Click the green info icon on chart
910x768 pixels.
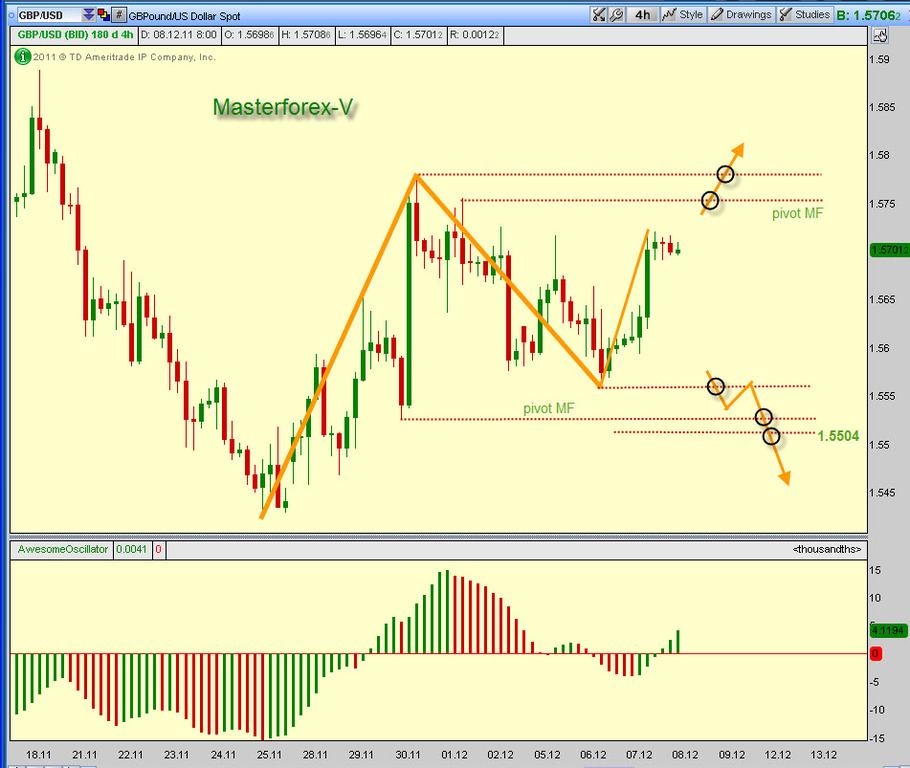23,57
